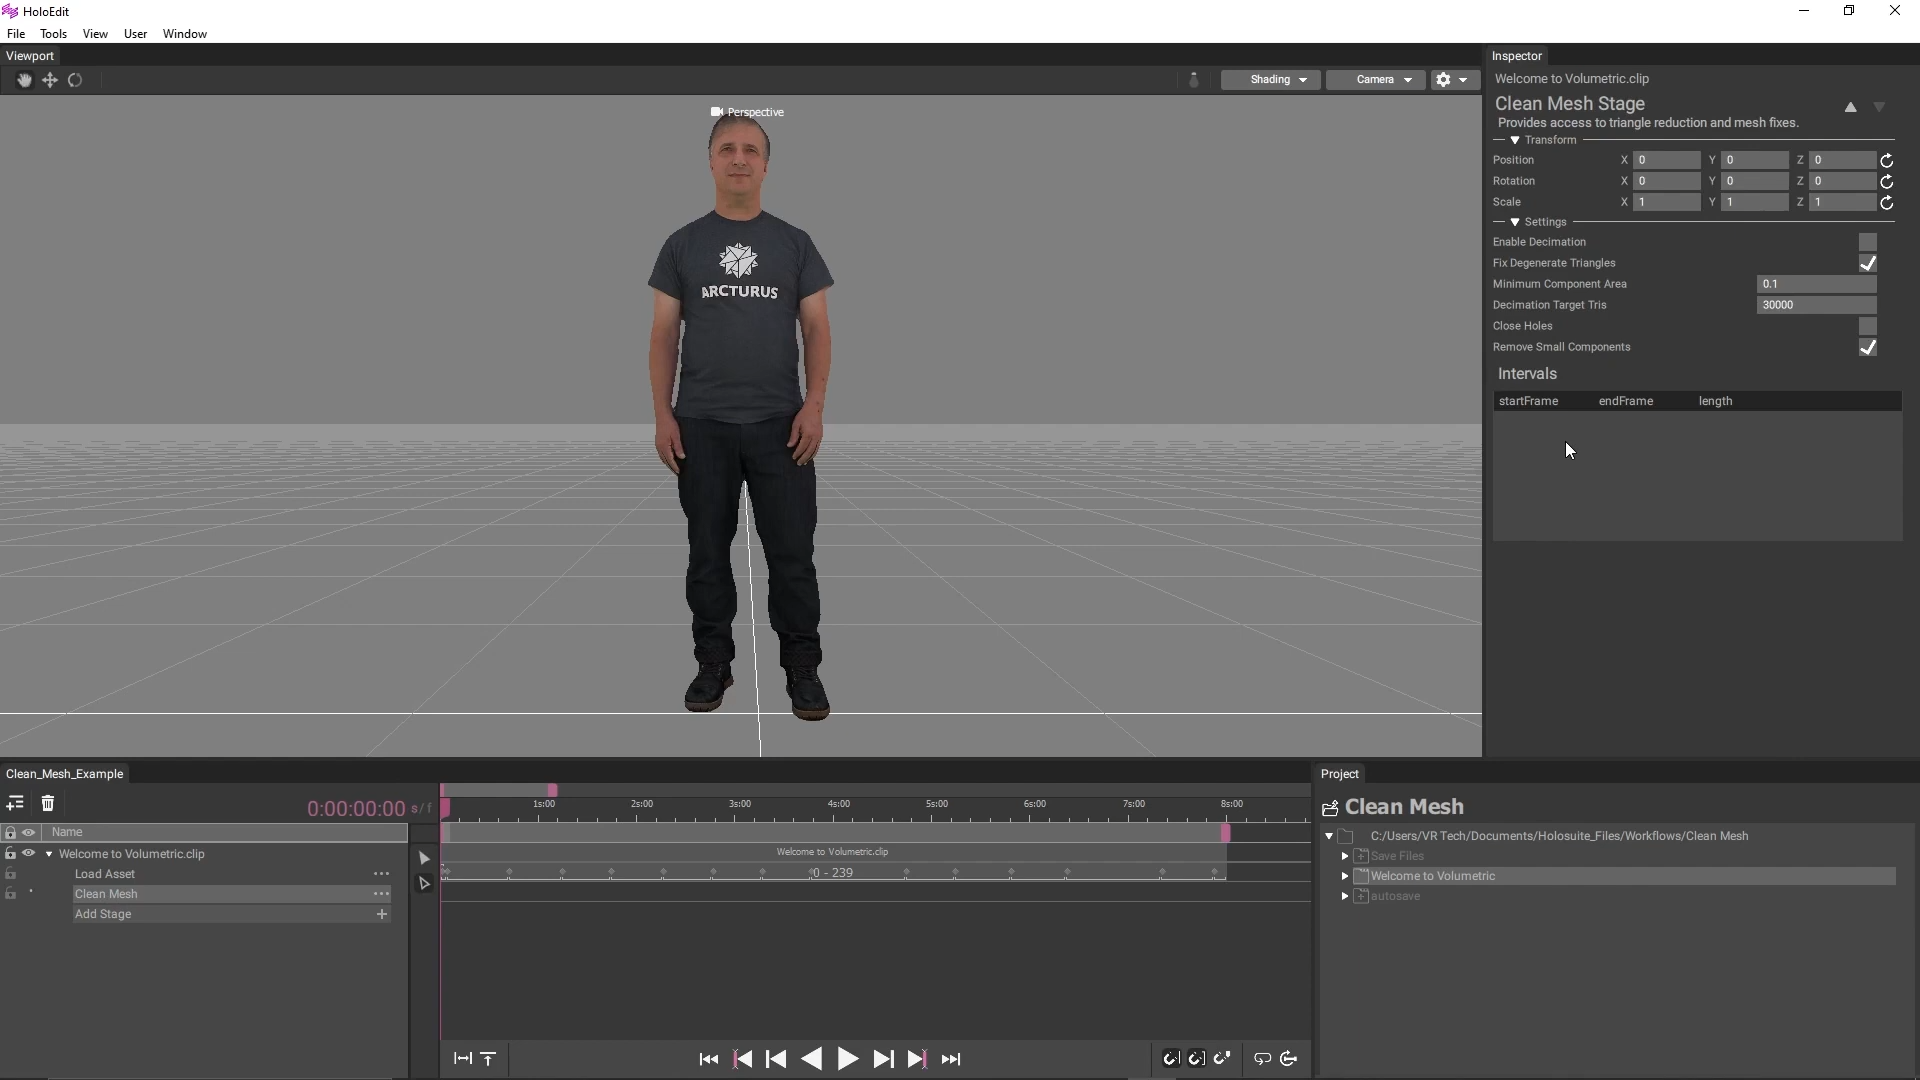Uncheck Fix Degenerate Triangles
This screenshot has height=1080, width=1920.
[x=1868, y=263]
